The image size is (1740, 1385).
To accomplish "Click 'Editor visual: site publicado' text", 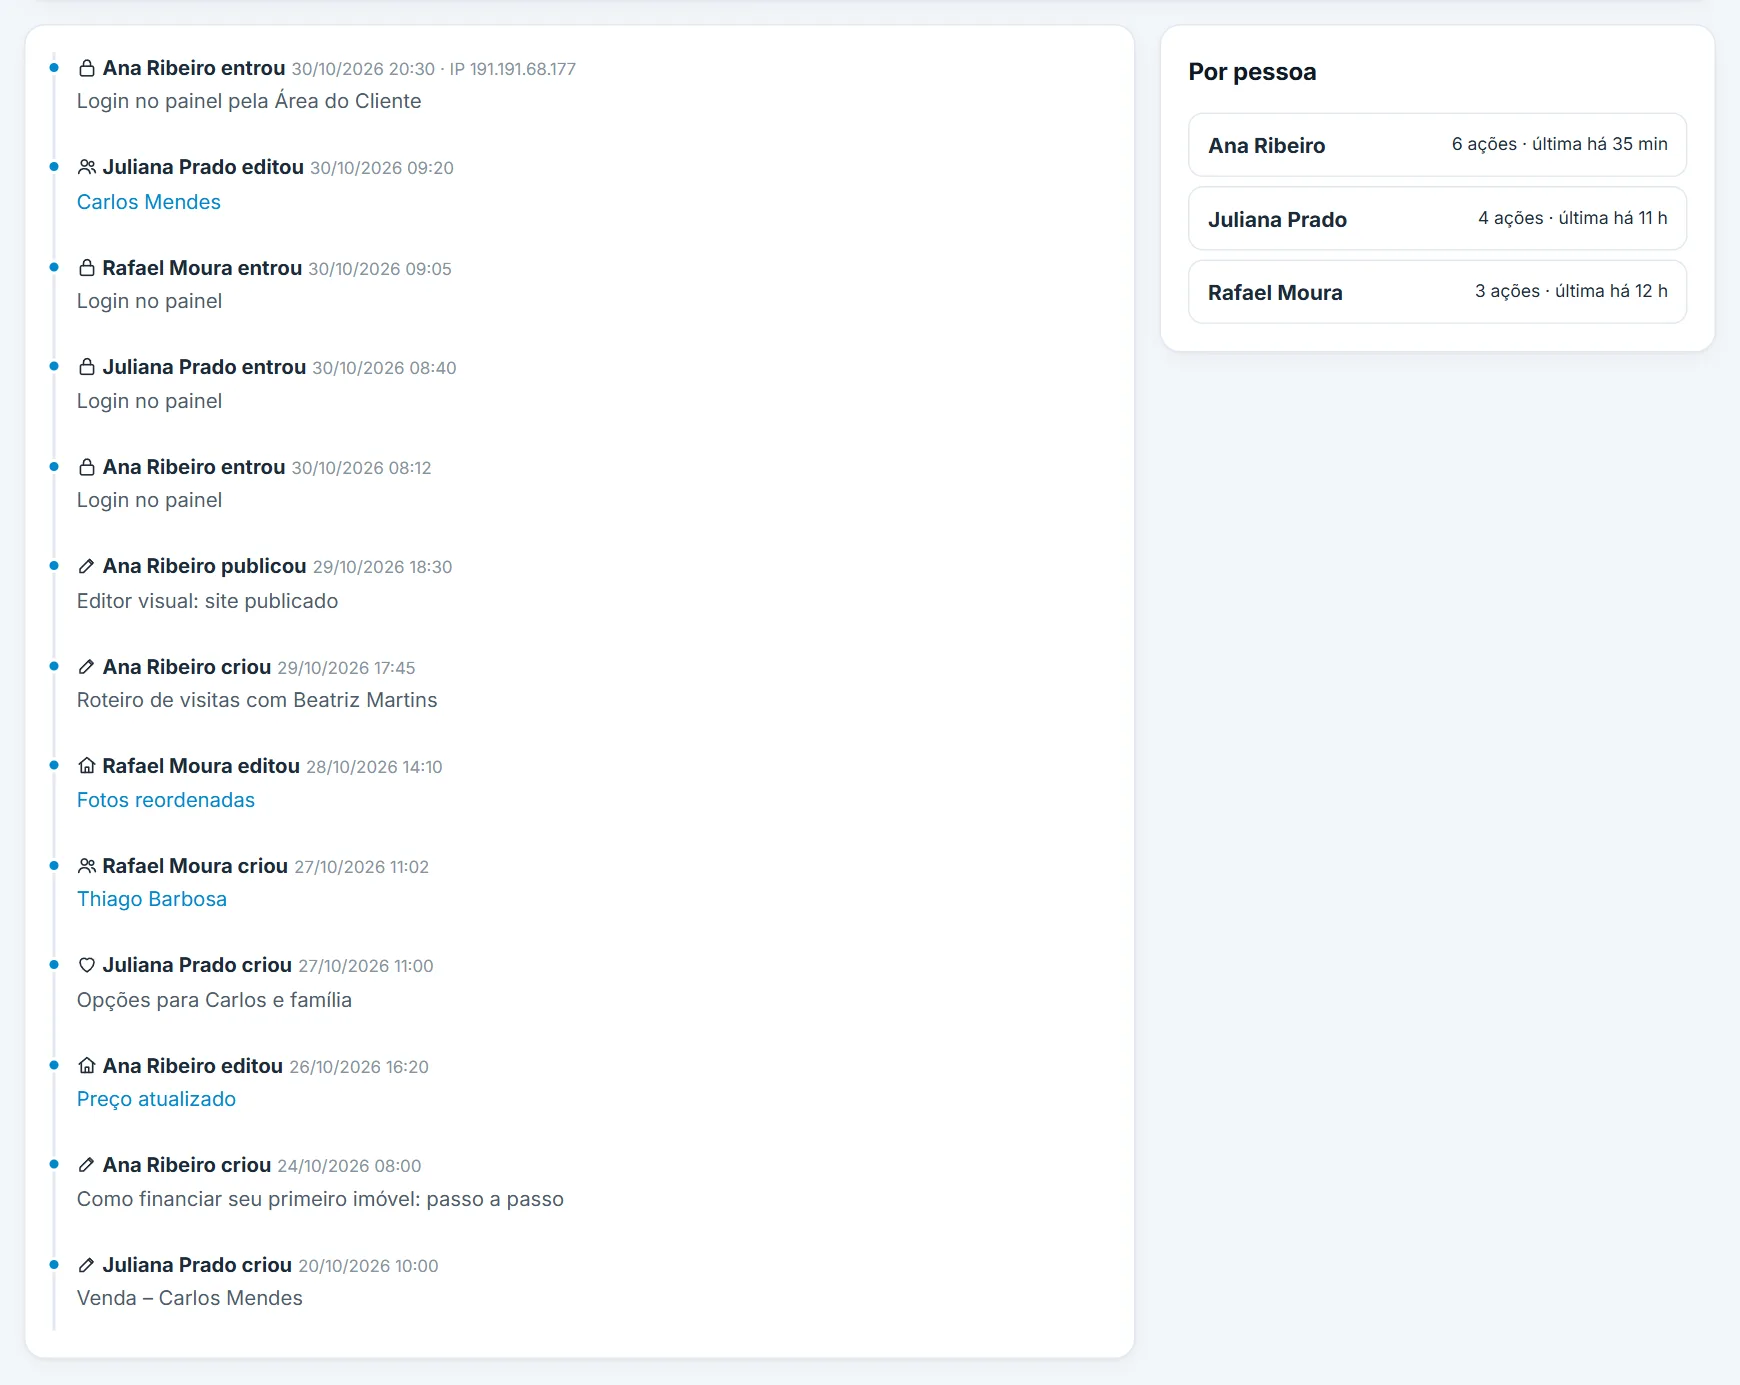I will (x=207, y=601).
